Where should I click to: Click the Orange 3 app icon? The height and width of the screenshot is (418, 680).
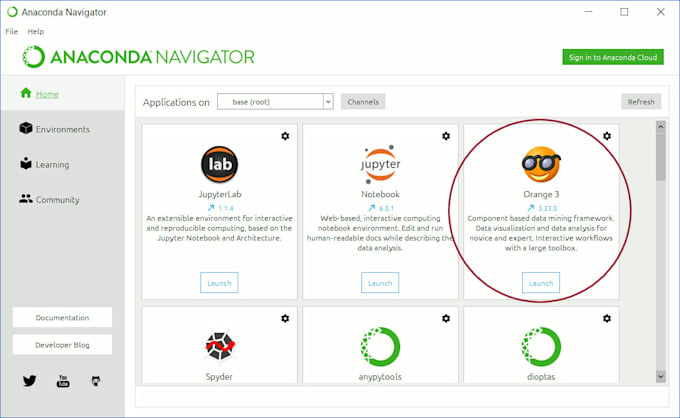tap(541, 164)
